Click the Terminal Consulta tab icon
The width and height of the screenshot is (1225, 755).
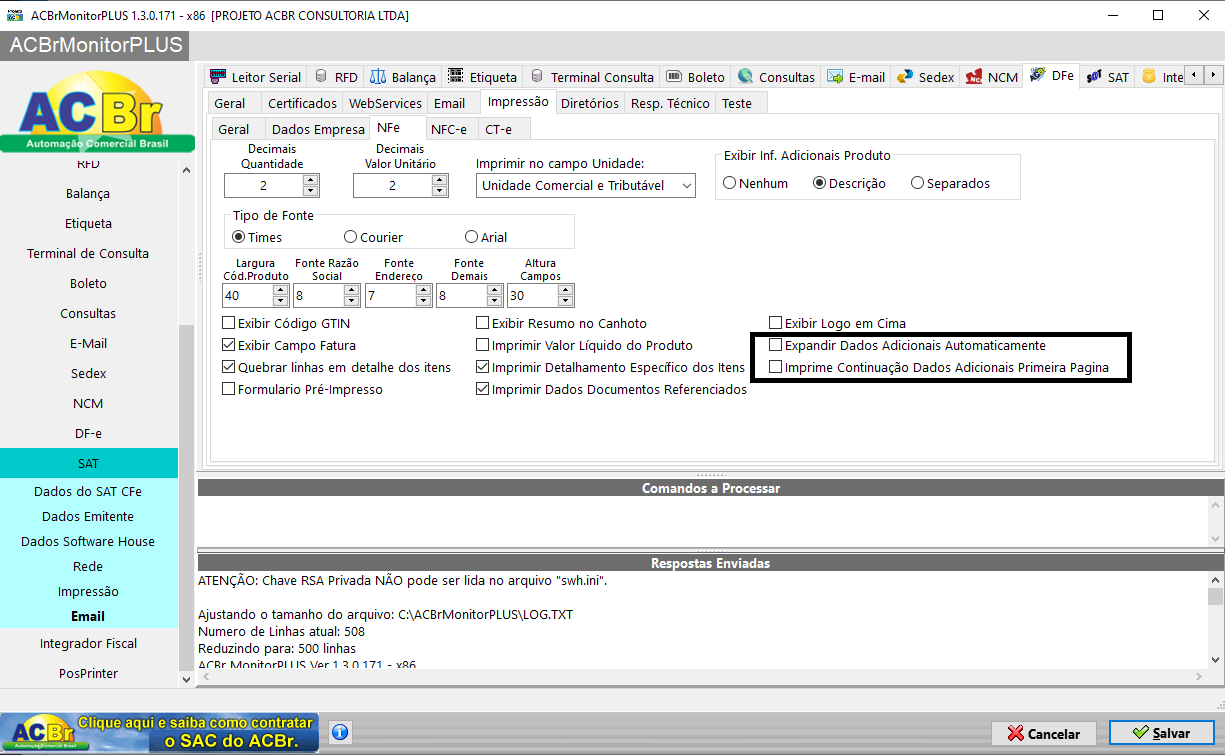coord(537,76)
